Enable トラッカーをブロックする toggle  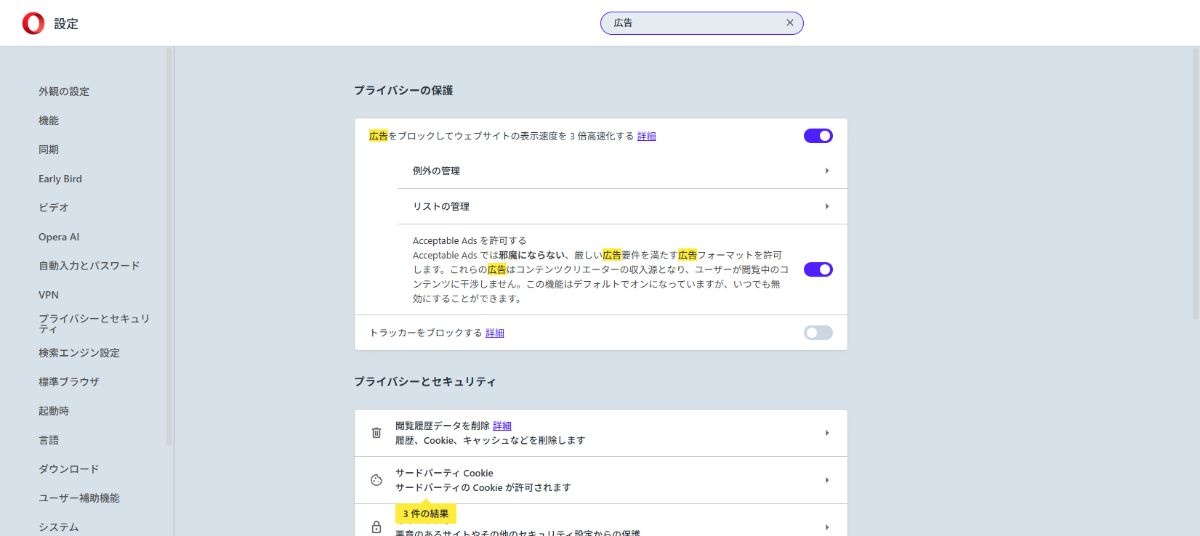click(817, 333)
